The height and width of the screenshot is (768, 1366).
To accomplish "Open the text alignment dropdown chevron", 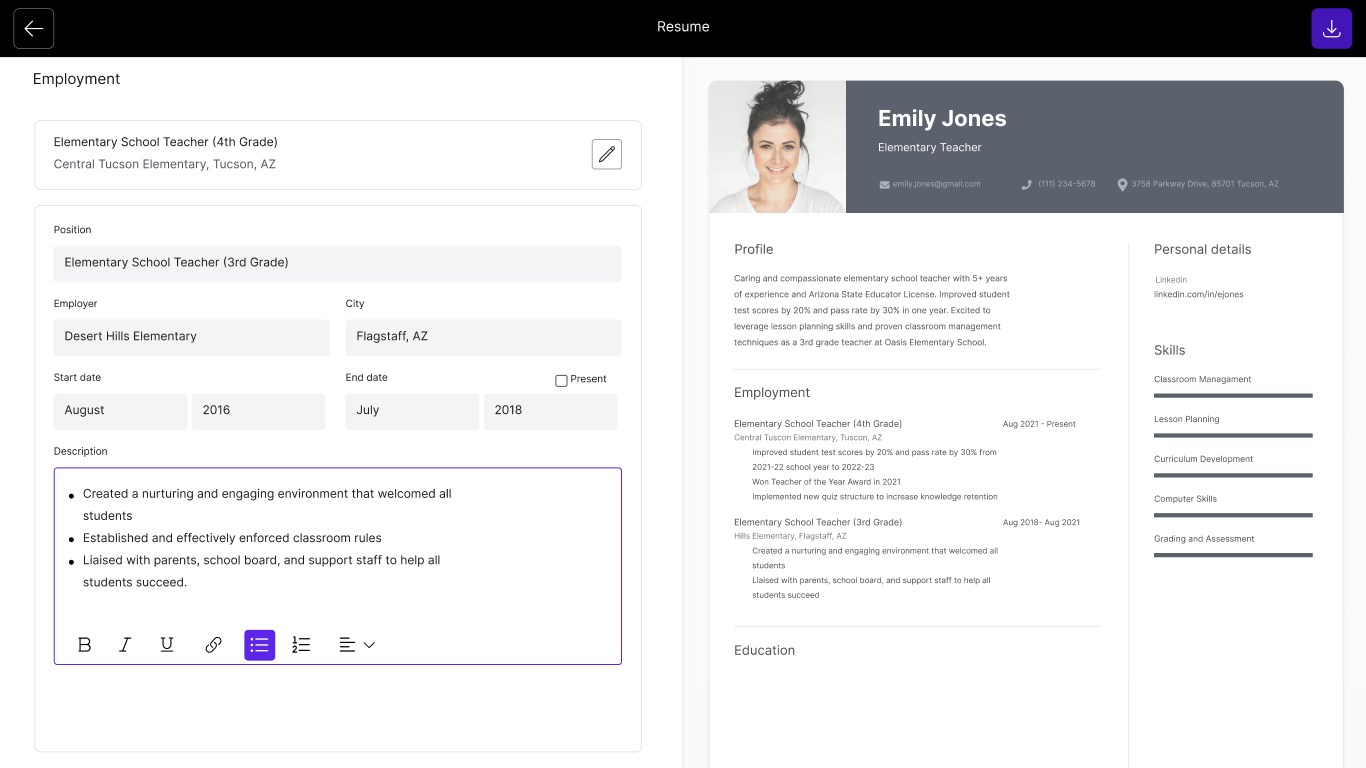I will (x=369, y=644).
